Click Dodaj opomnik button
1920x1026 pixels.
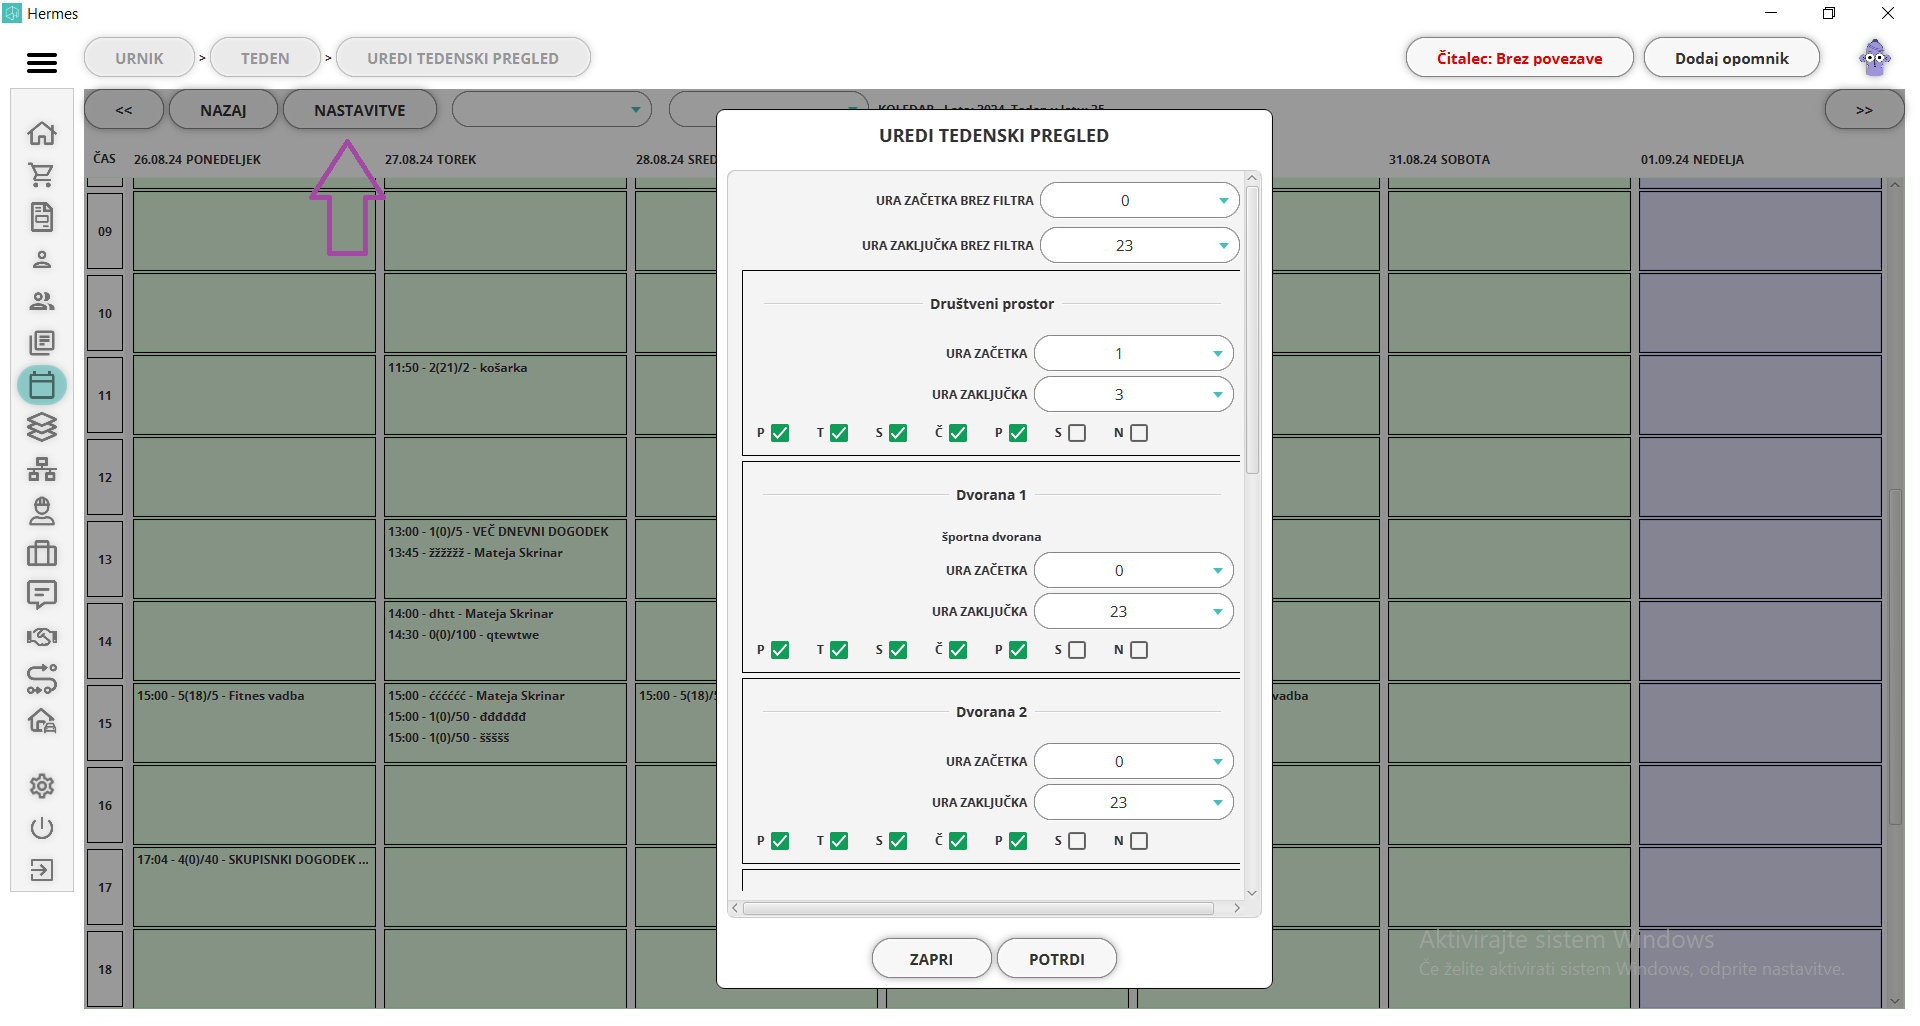click(1732, 58)
